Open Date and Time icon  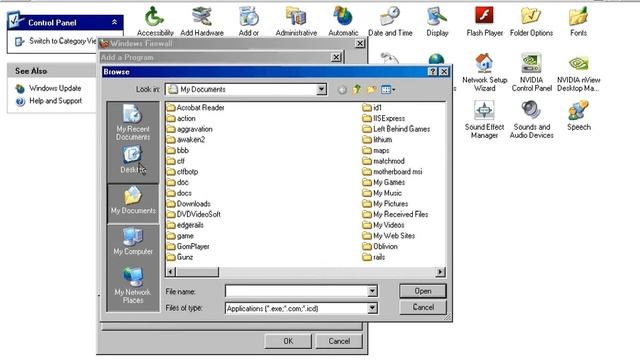coord(390,21)
